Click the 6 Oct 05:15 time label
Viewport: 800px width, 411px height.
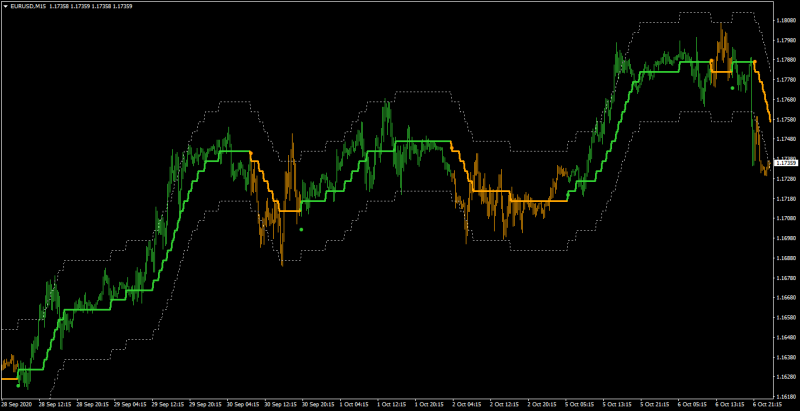[693, 403]
